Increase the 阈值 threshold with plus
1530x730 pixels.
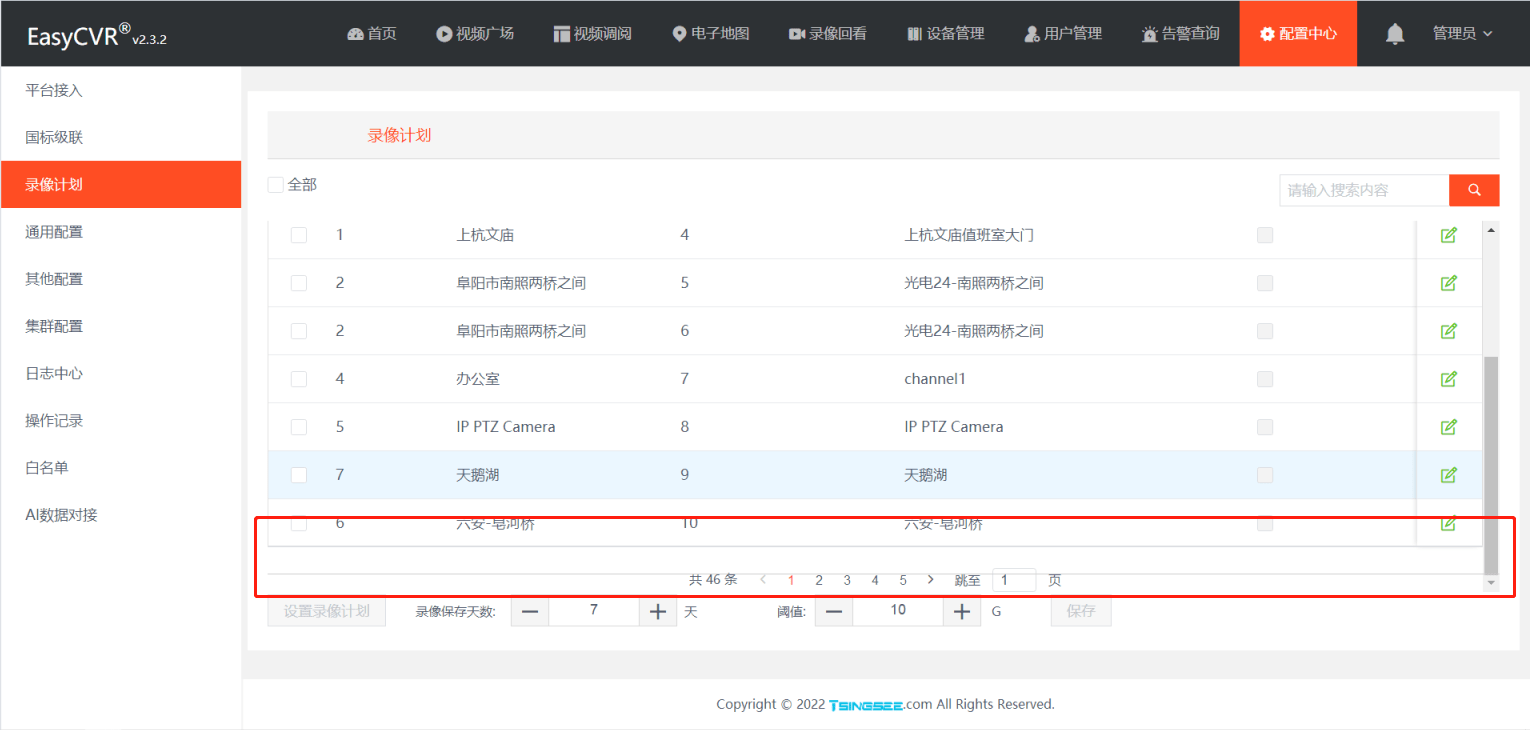click(961, 611)
